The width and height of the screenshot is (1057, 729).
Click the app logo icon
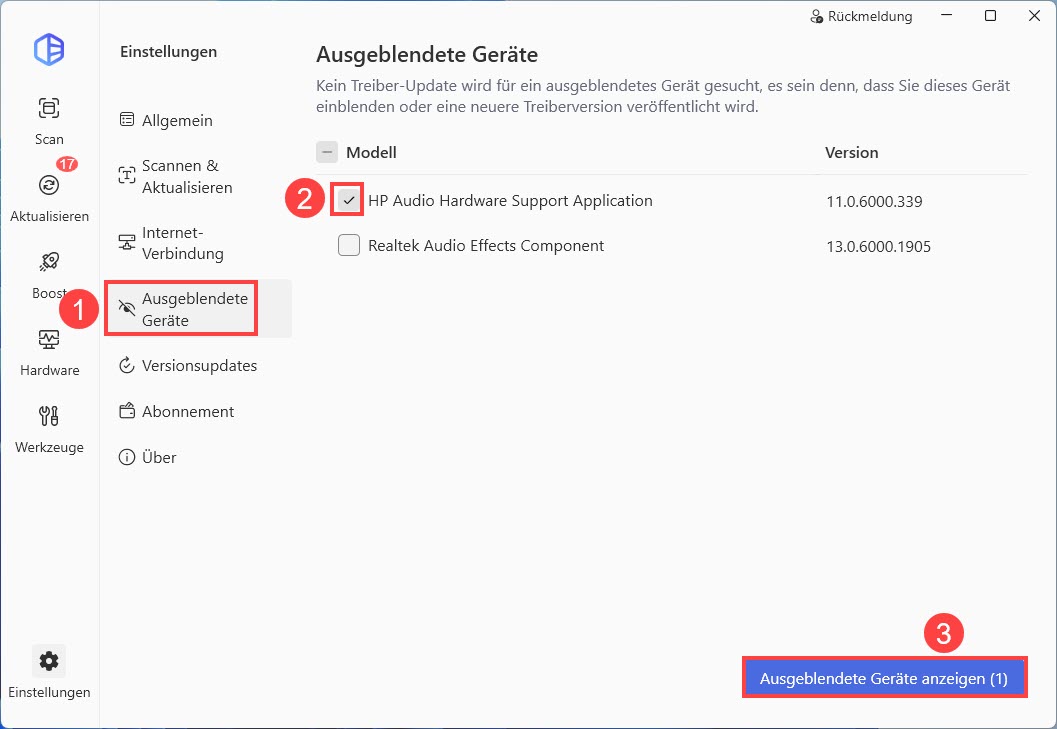[49, 49]
